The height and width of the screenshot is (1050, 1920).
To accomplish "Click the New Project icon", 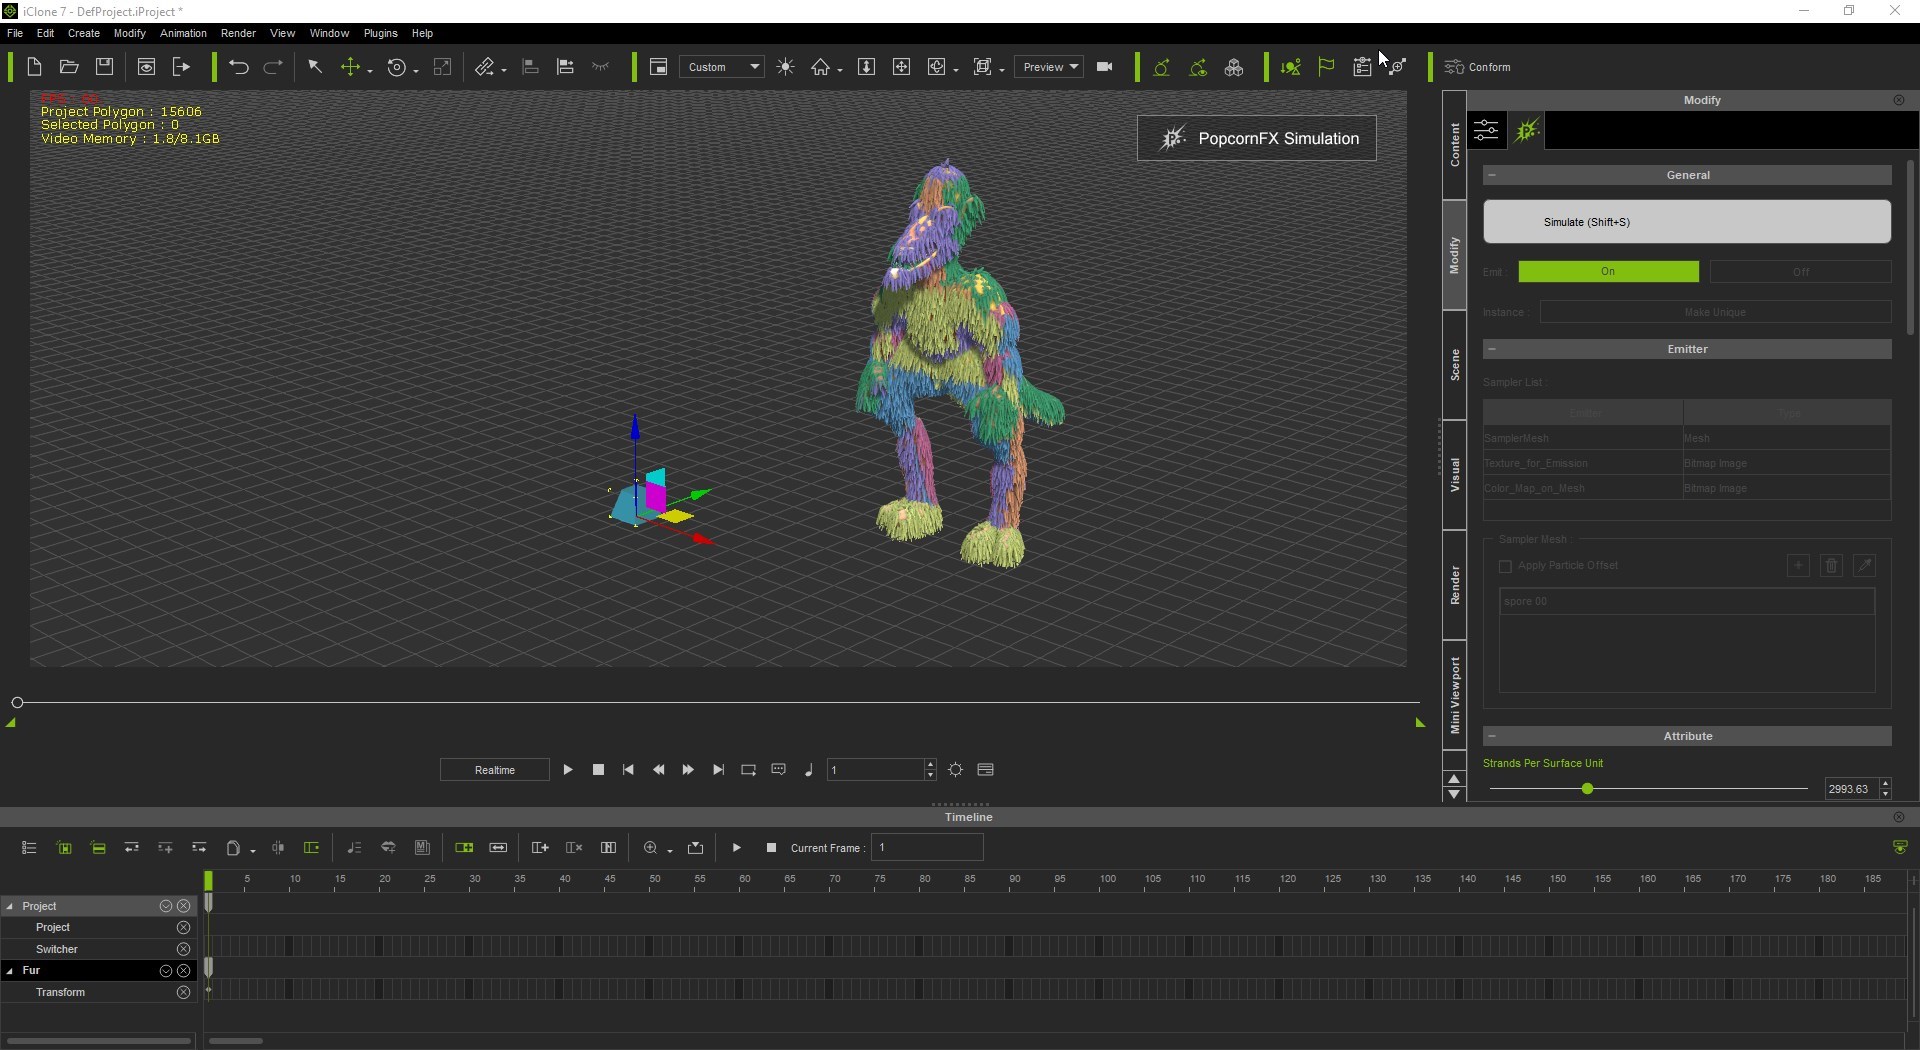I will [x=34, y=67].
